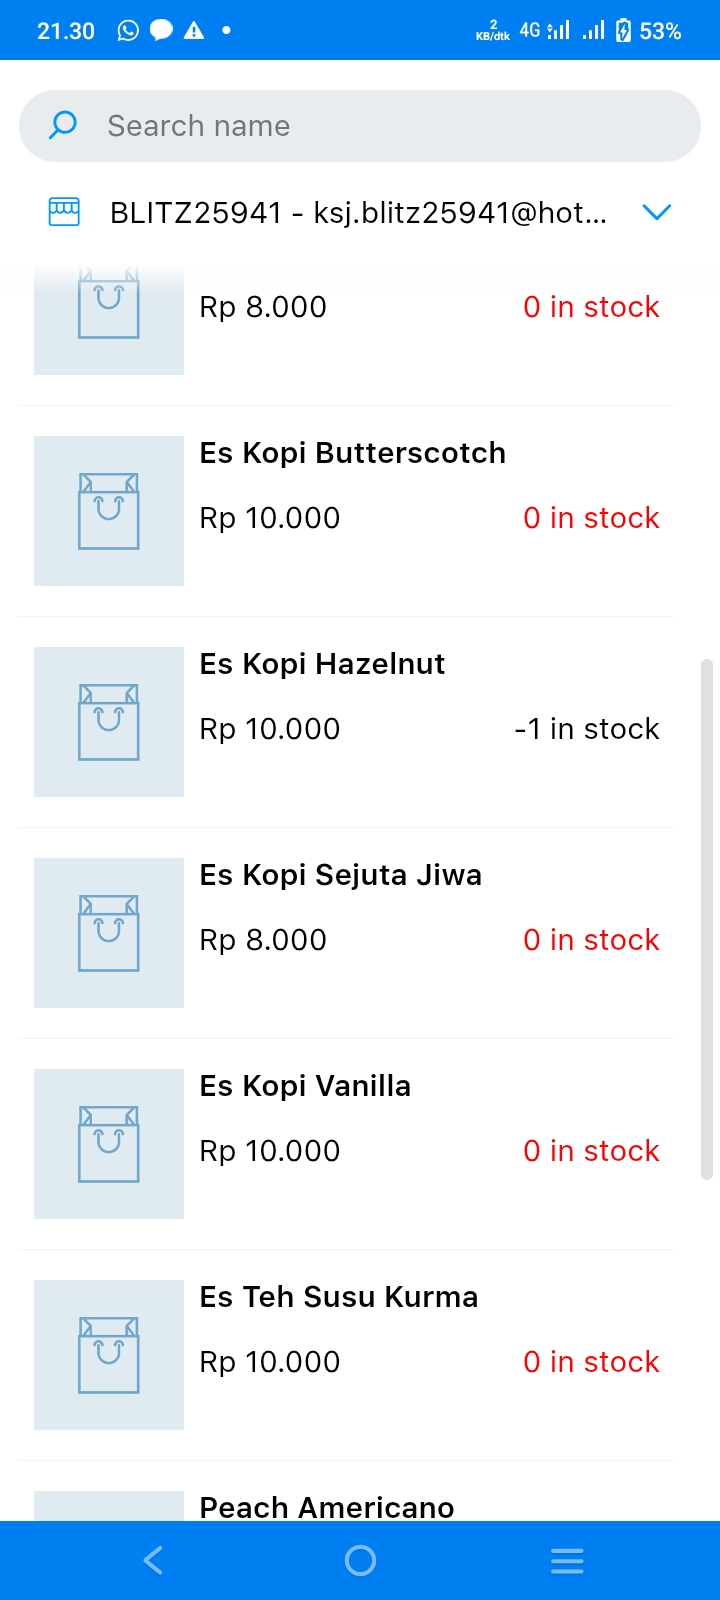This screenshot has width=720, height=1600.
Task: Click the store icon beside BLITZ25941
Action: (x=64, y=212)
